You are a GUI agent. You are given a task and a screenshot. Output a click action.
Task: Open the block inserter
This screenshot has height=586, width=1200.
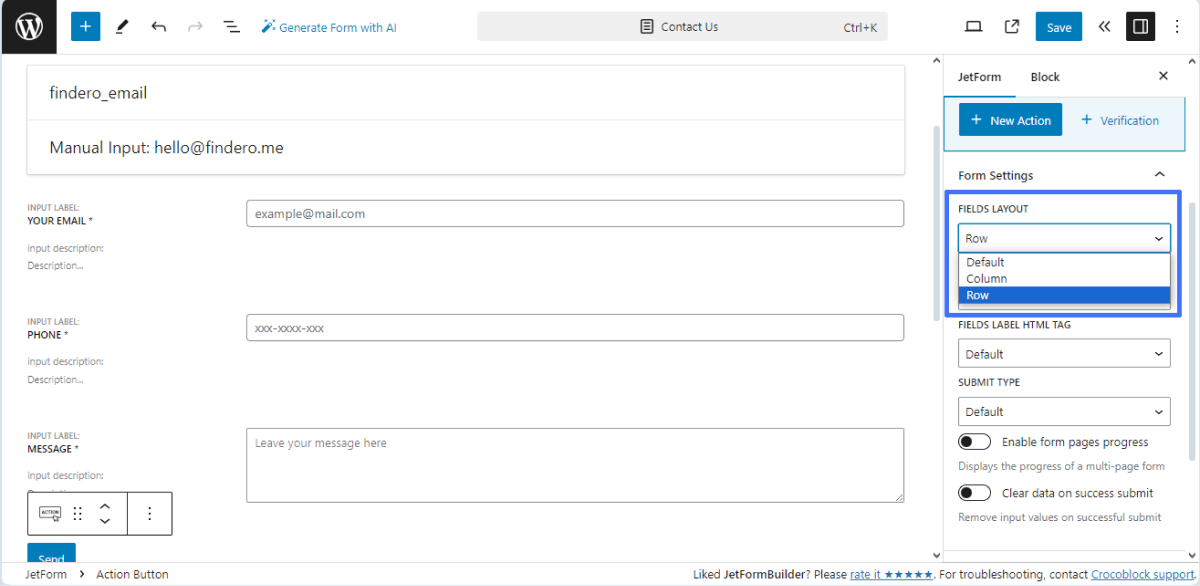pyautogui.click(x=85, y=26)
